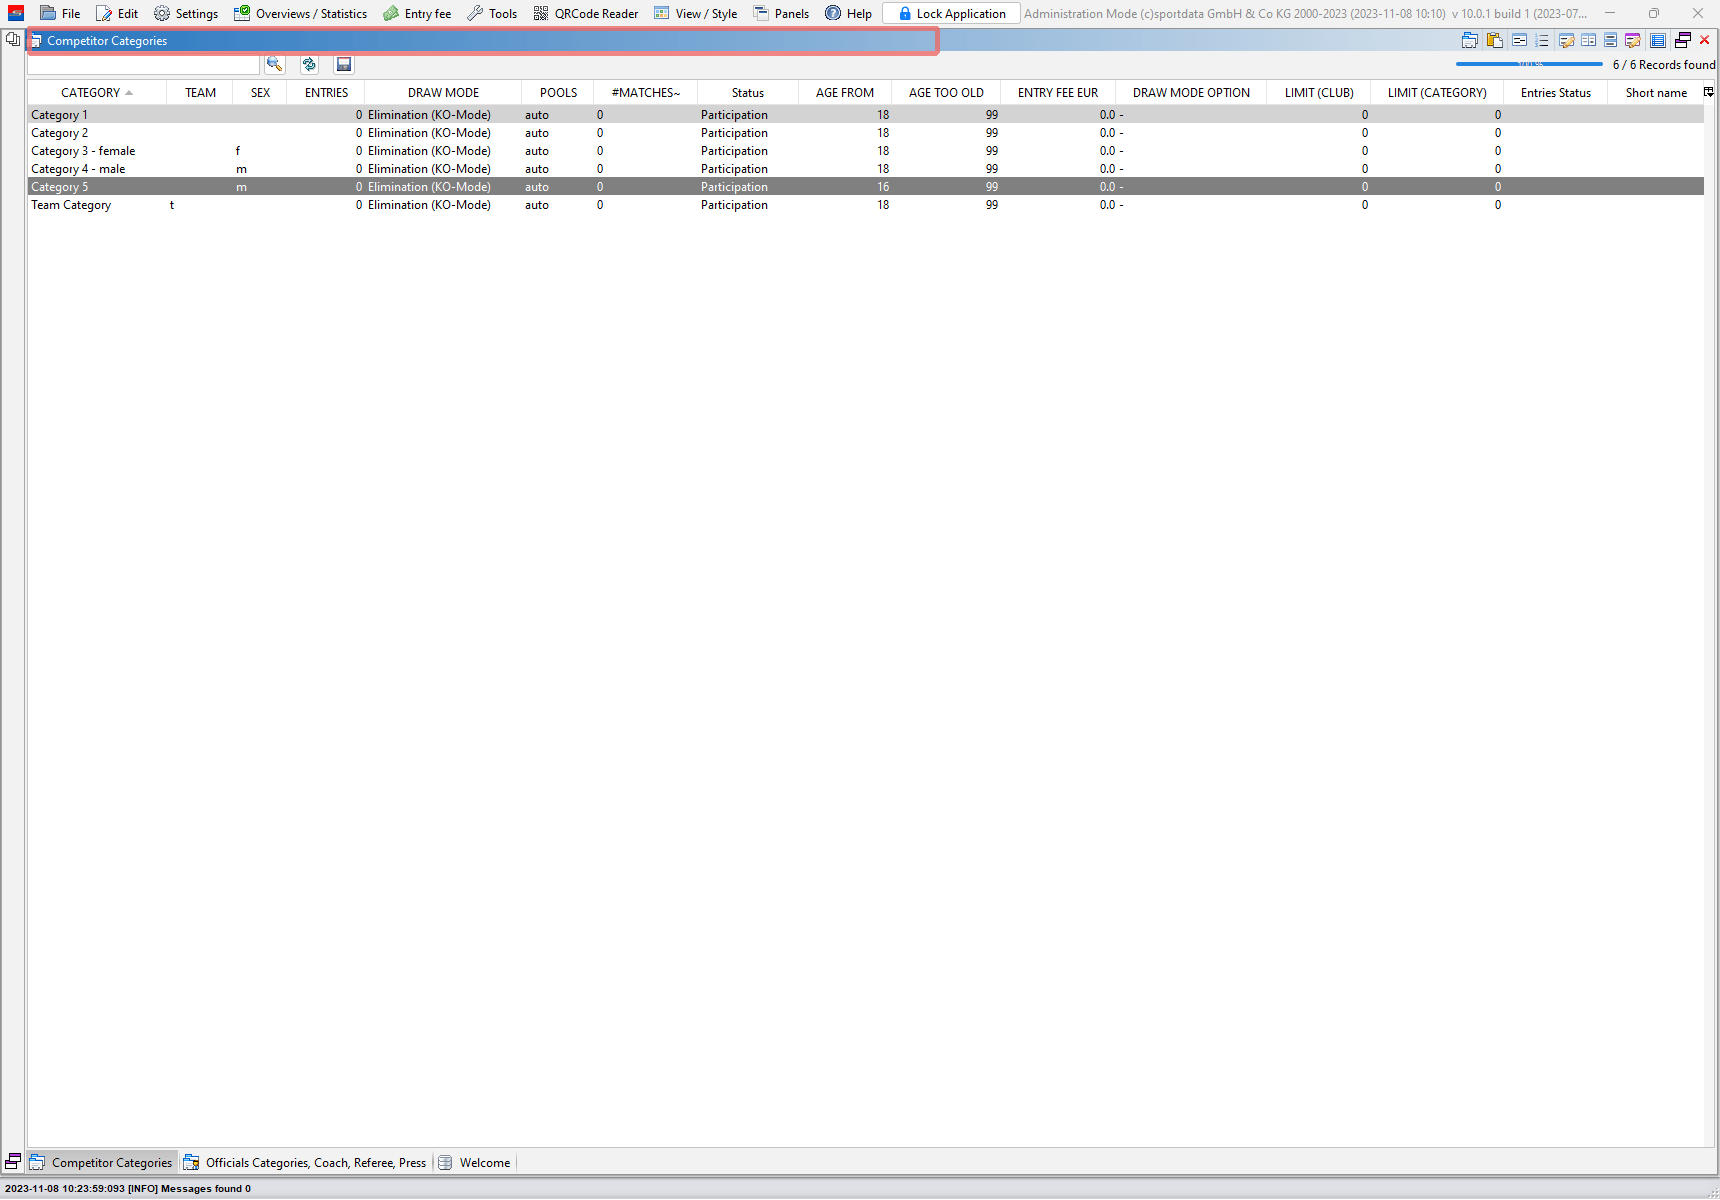Click the blue list view icon

(1658, 41)
